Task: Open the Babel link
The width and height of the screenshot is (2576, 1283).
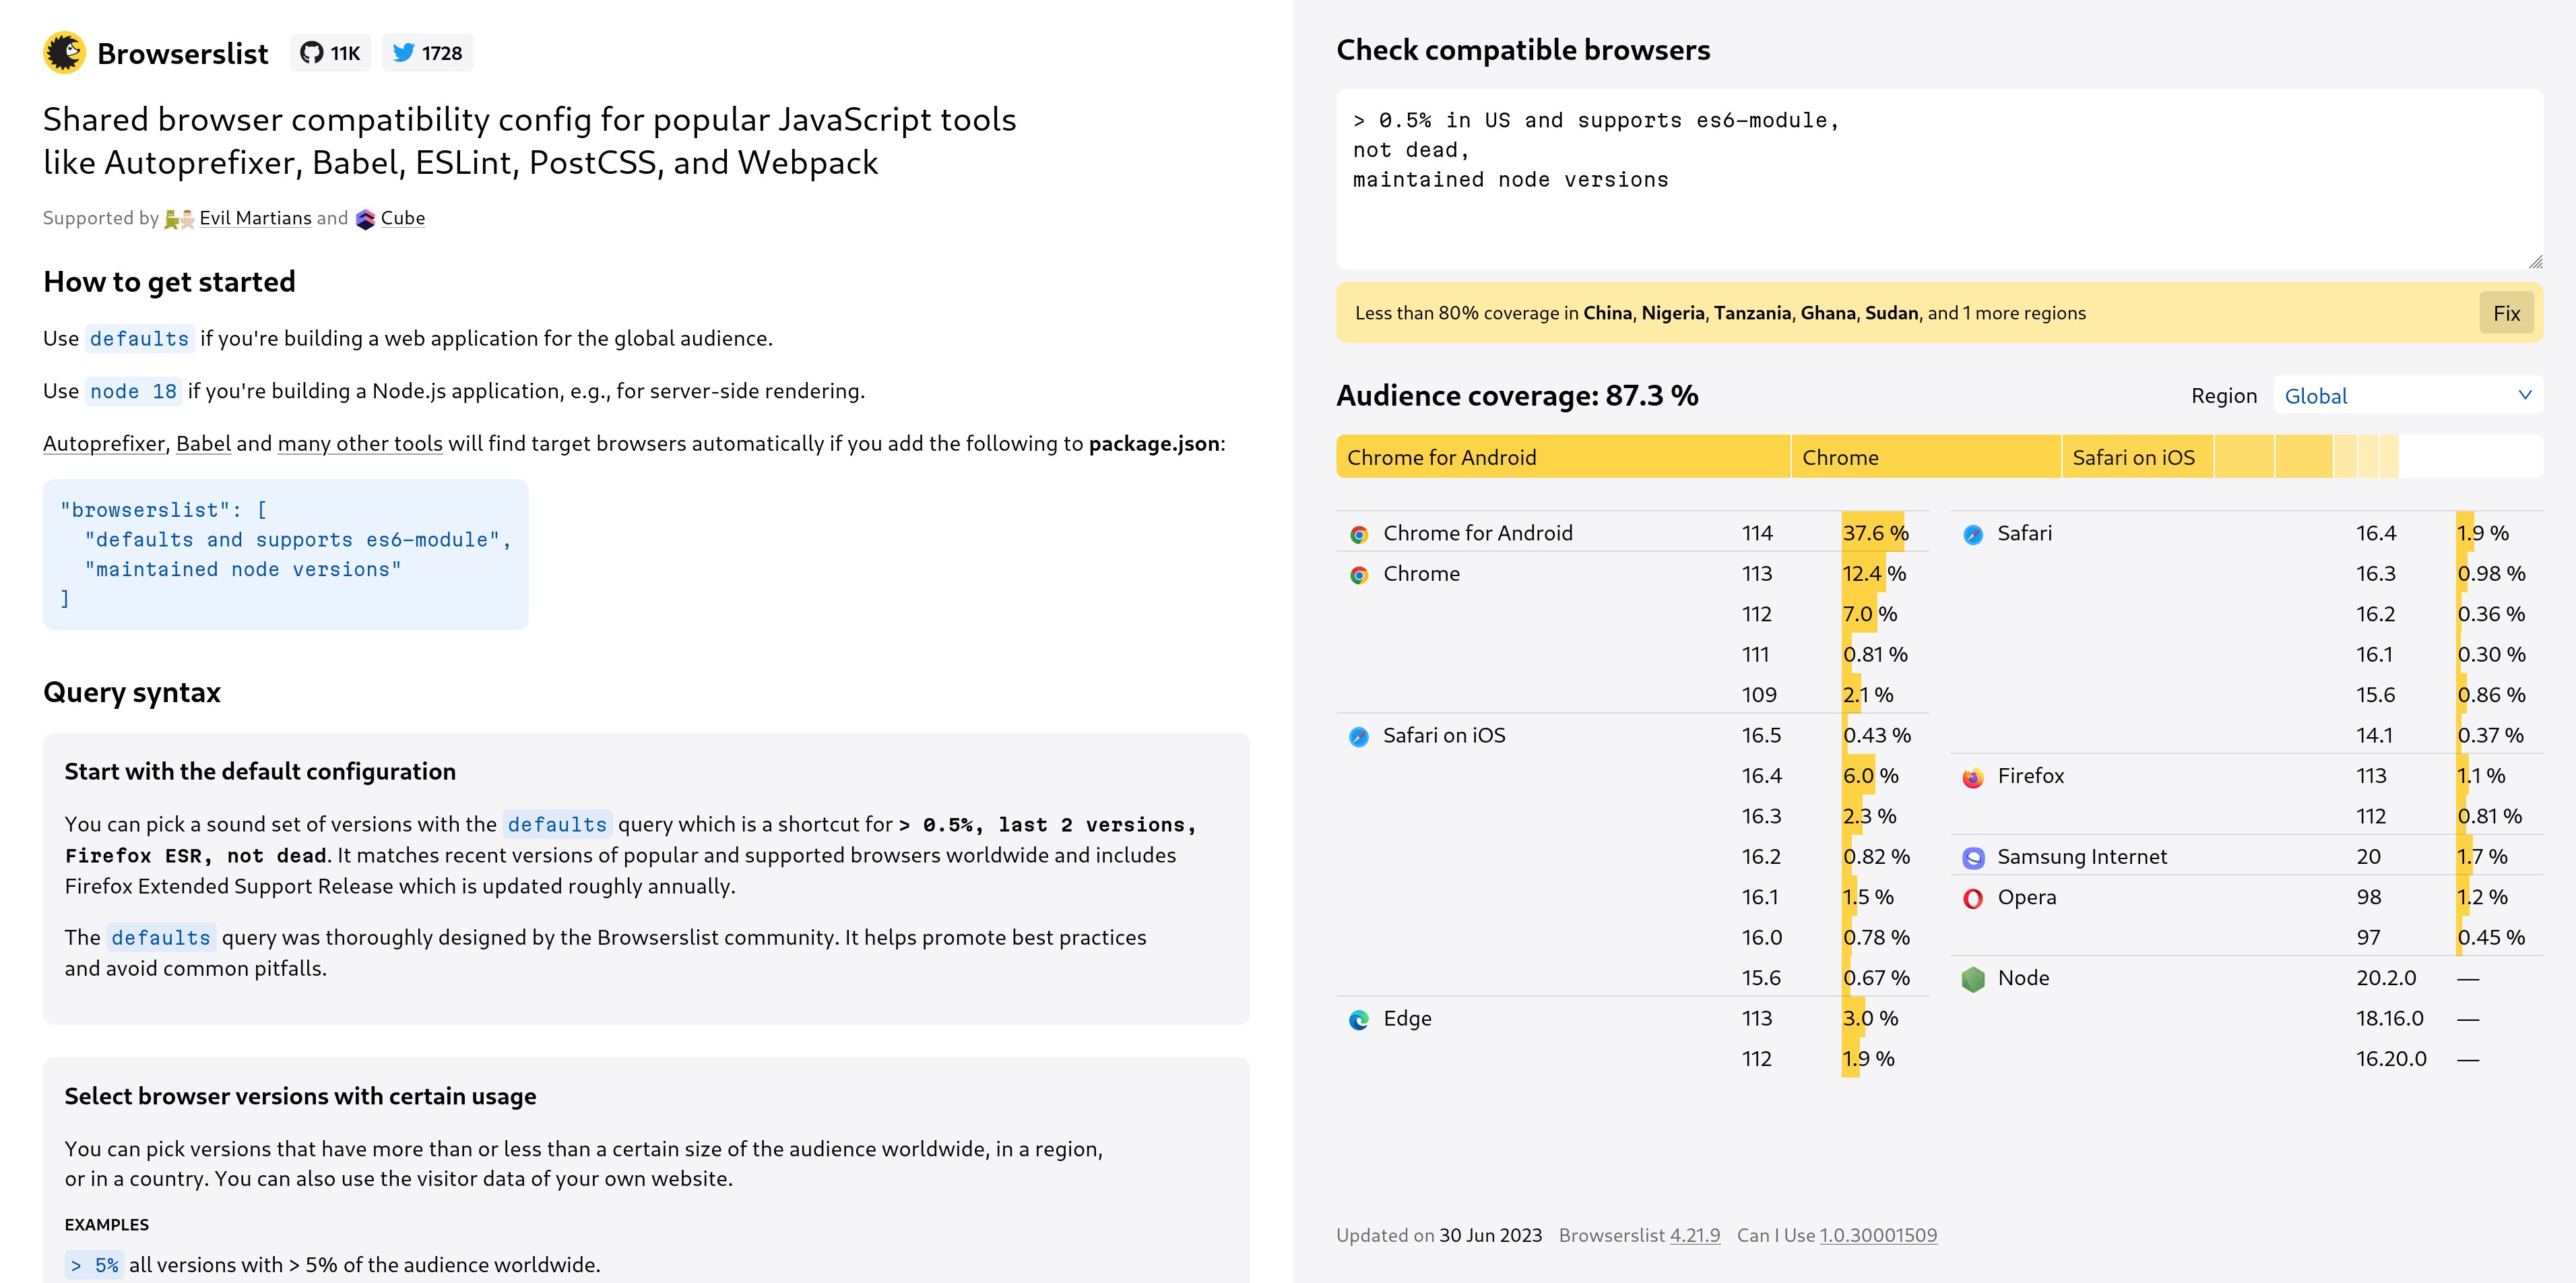Action: 203,443
